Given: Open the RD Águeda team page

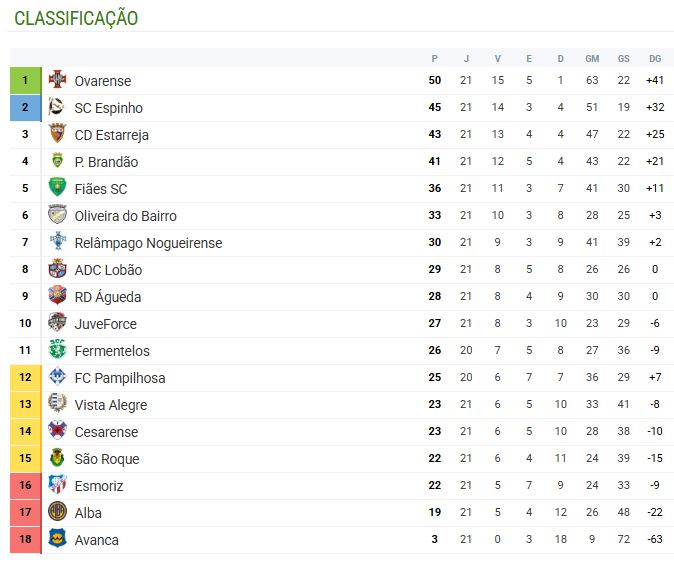Looking at the screenshot, I should tap(108, 297).
